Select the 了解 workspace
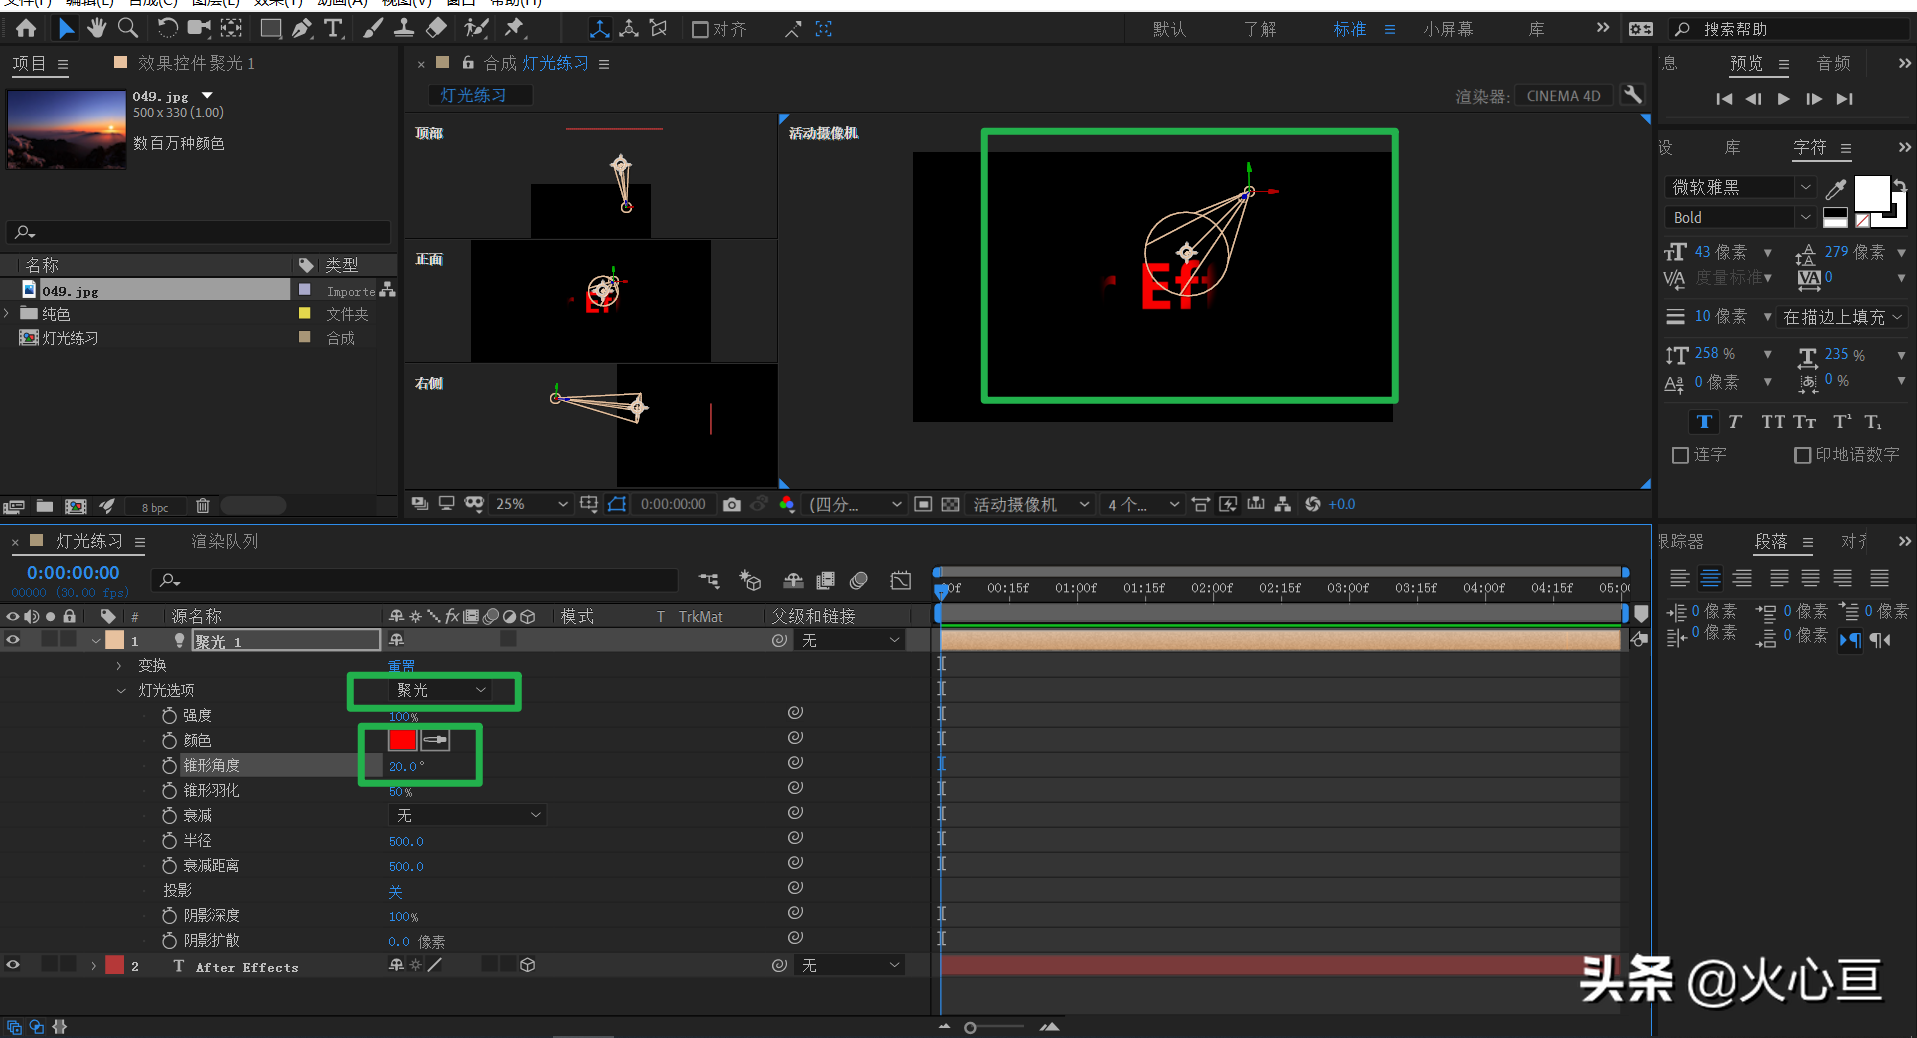Viewport: 1917px width, 1038px height. [1260, 29]
